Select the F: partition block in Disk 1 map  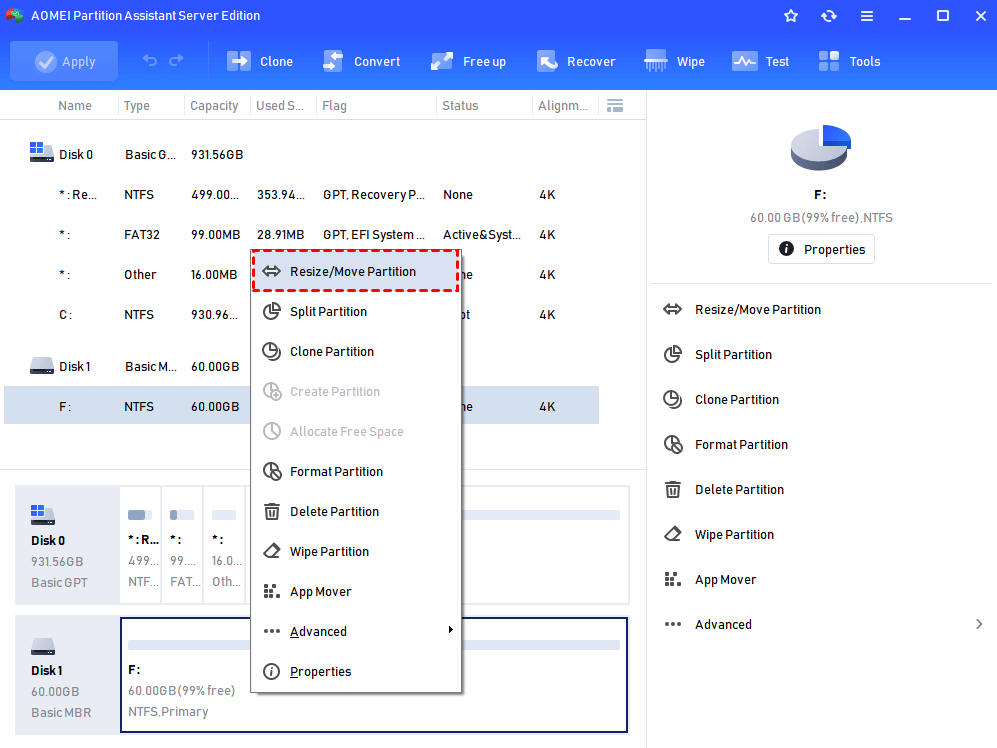(374, 675)
